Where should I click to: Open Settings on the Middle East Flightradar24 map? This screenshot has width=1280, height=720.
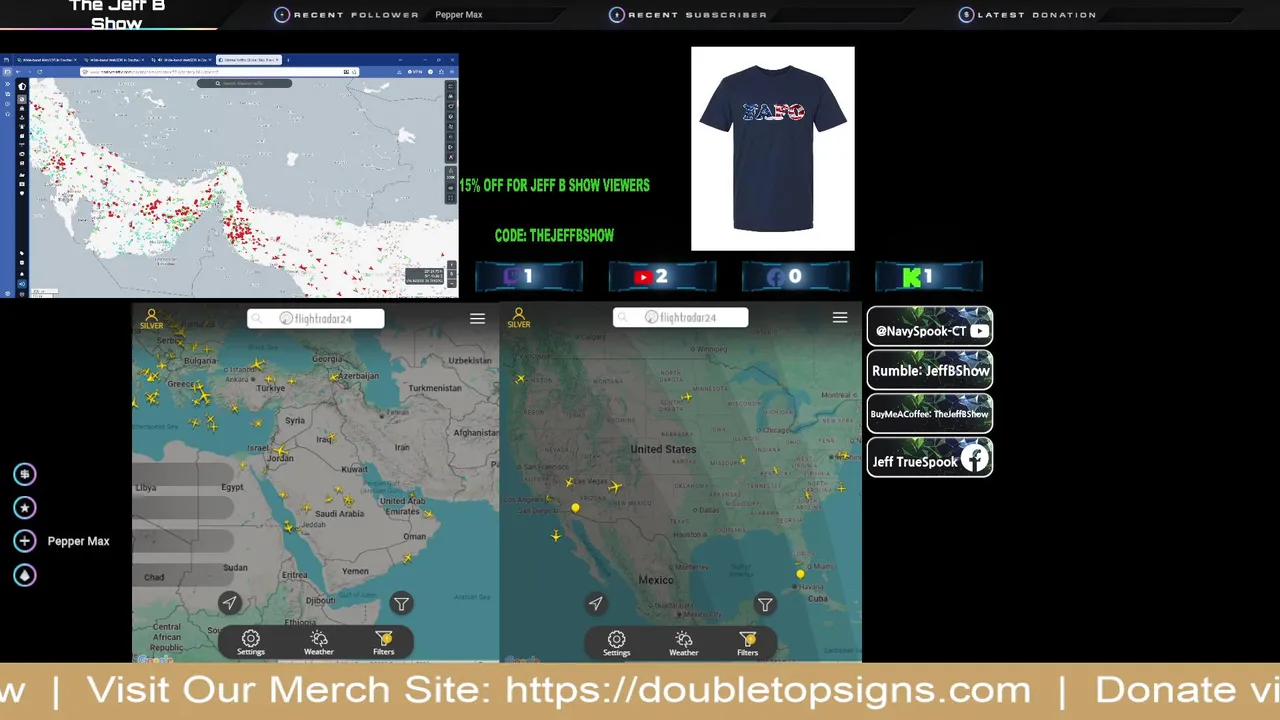point(251,642)
